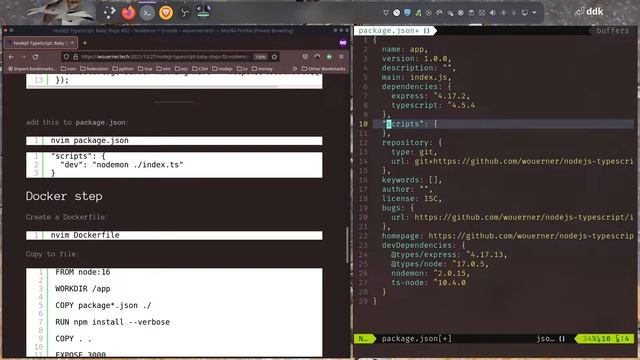
Task: Launch the terminal from the top dock
Action: 147,13
